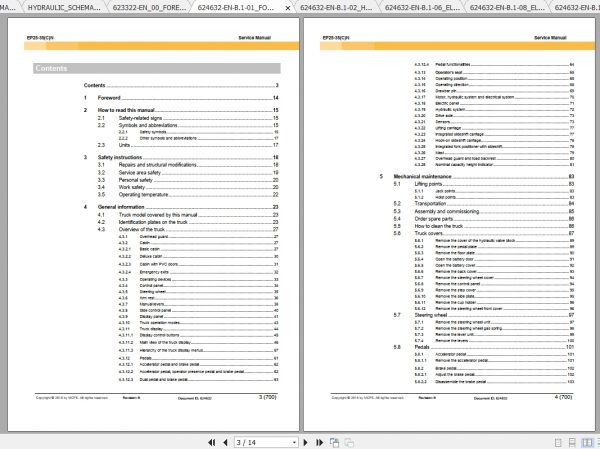Click 'Service Manual' header on the right page
The image size is (600, 449).
[x=550, y=38]
